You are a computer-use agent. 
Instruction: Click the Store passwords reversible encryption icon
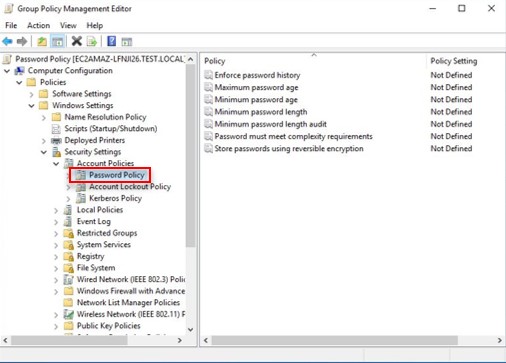point(208,148)
